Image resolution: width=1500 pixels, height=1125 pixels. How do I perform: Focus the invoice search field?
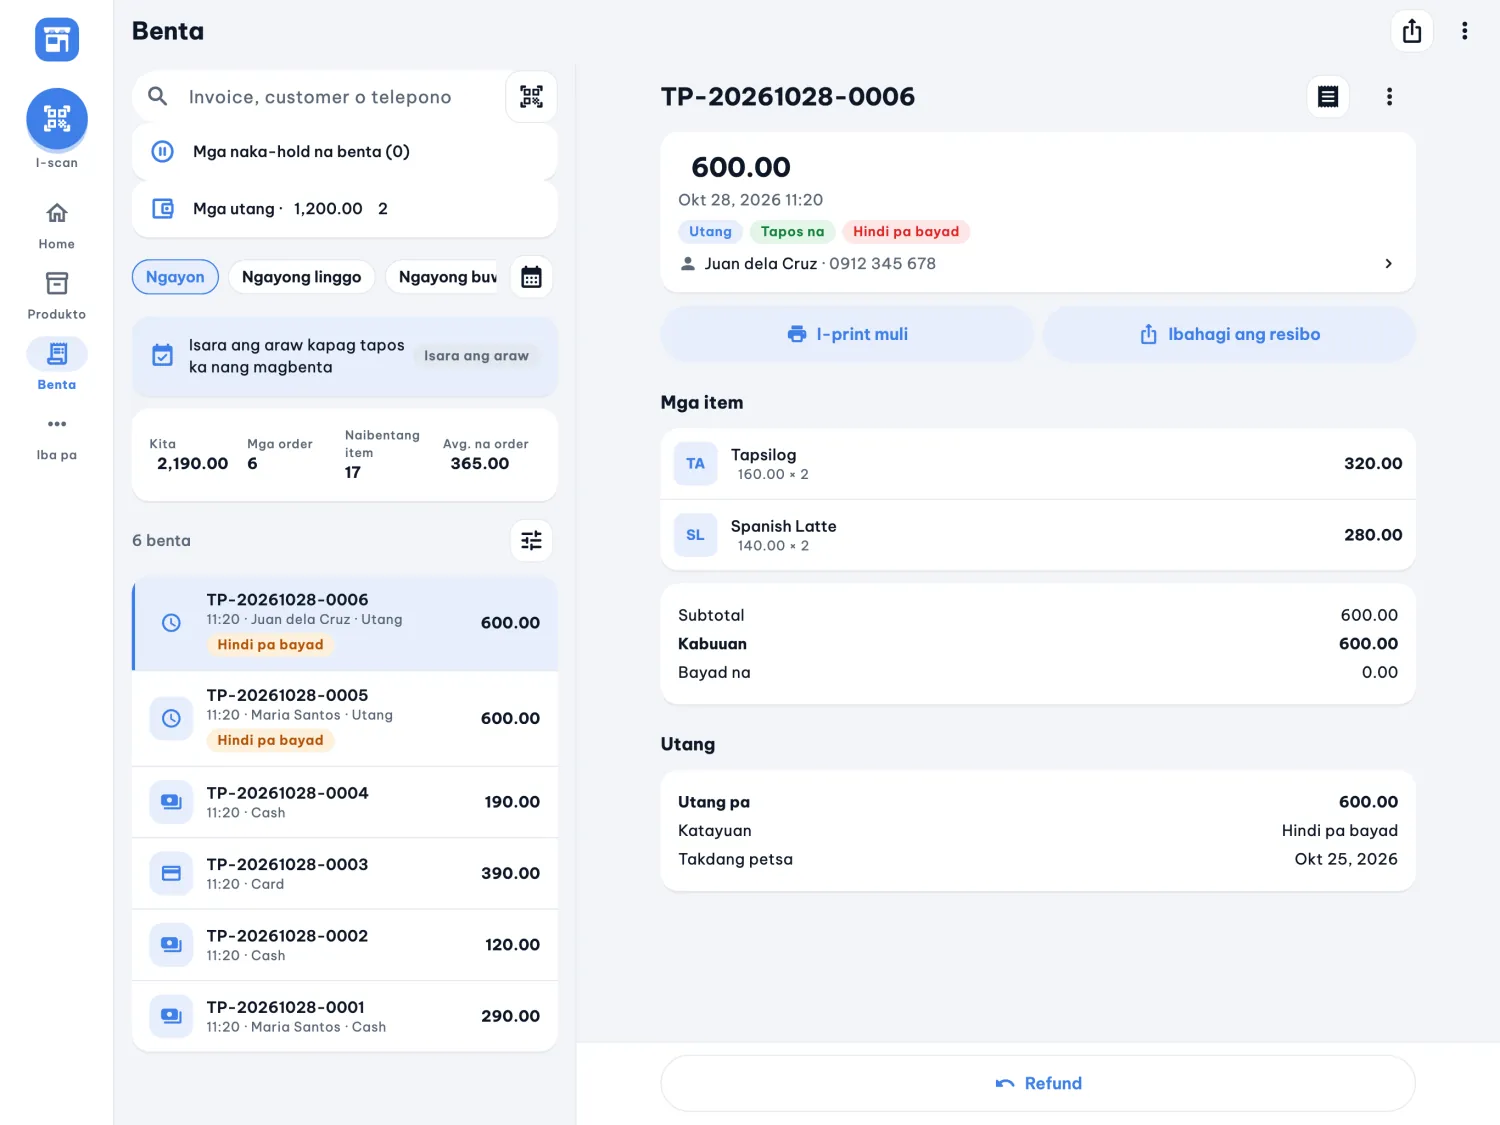320,97
